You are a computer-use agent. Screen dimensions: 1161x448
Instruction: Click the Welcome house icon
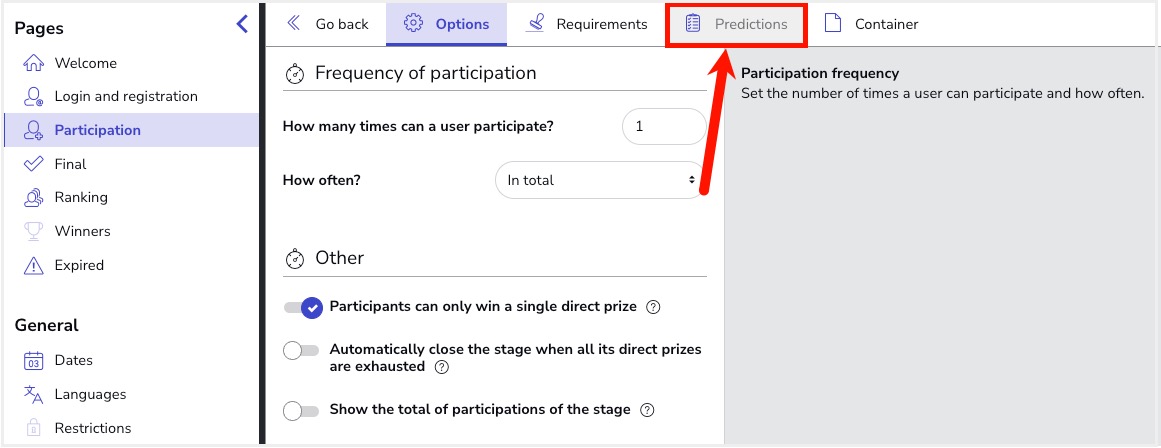tap(33, 63)
